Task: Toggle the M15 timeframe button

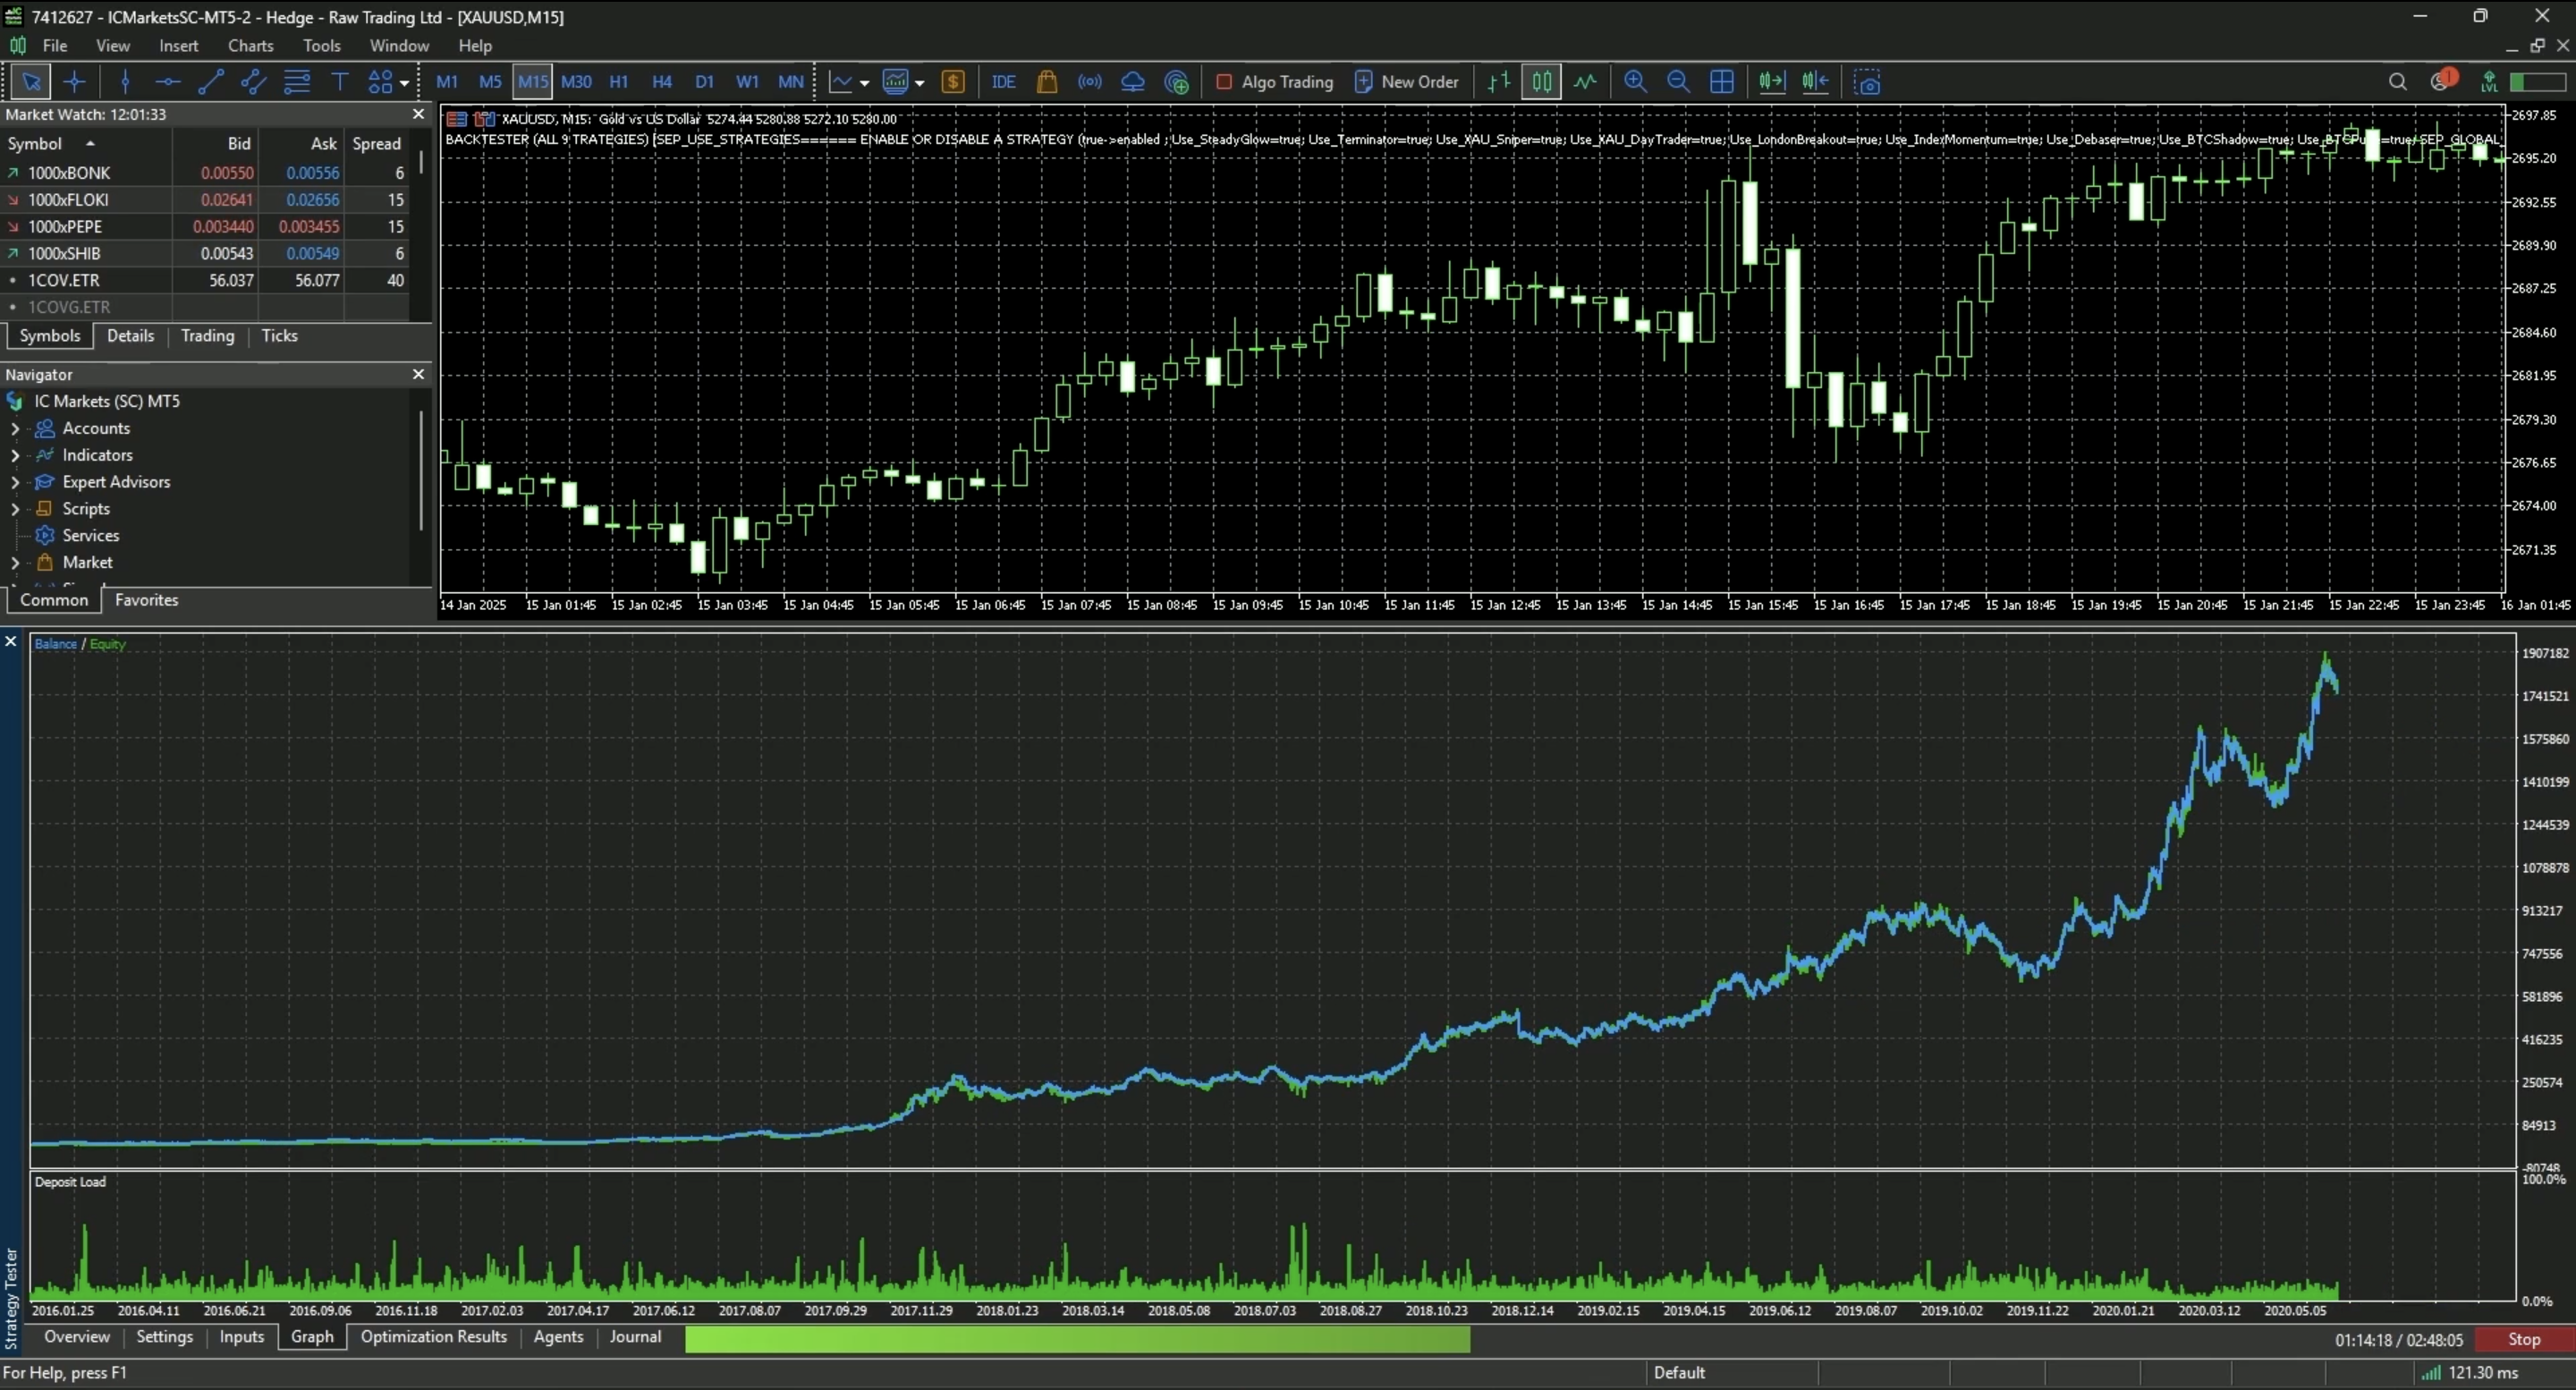Action: (533, 82)
